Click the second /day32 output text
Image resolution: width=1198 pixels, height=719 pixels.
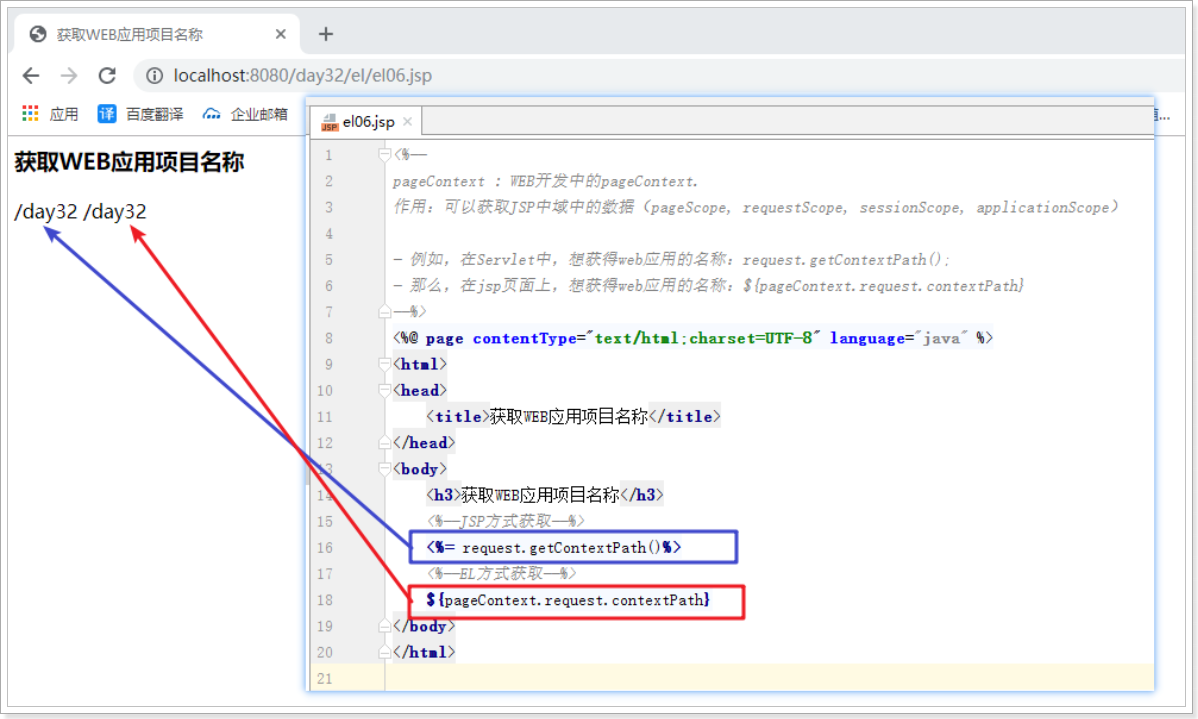tap(115, 212)
